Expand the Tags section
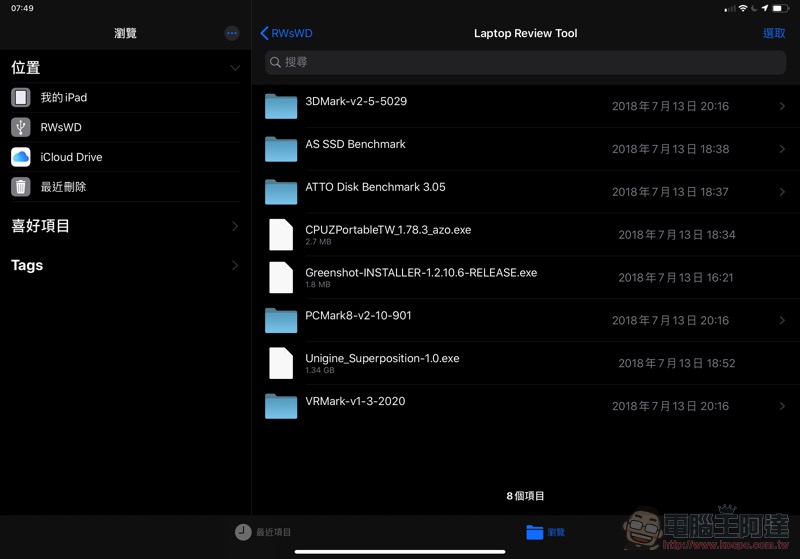This screenshot has width=800, height=559. pyautogui.click(x=235, y=265)
